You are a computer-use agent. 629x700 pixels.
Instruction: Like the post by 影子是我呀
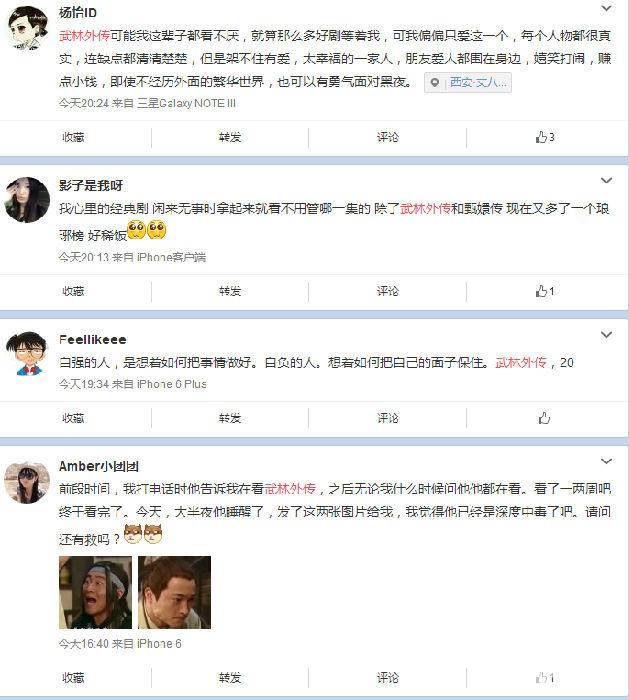(545, 291)
